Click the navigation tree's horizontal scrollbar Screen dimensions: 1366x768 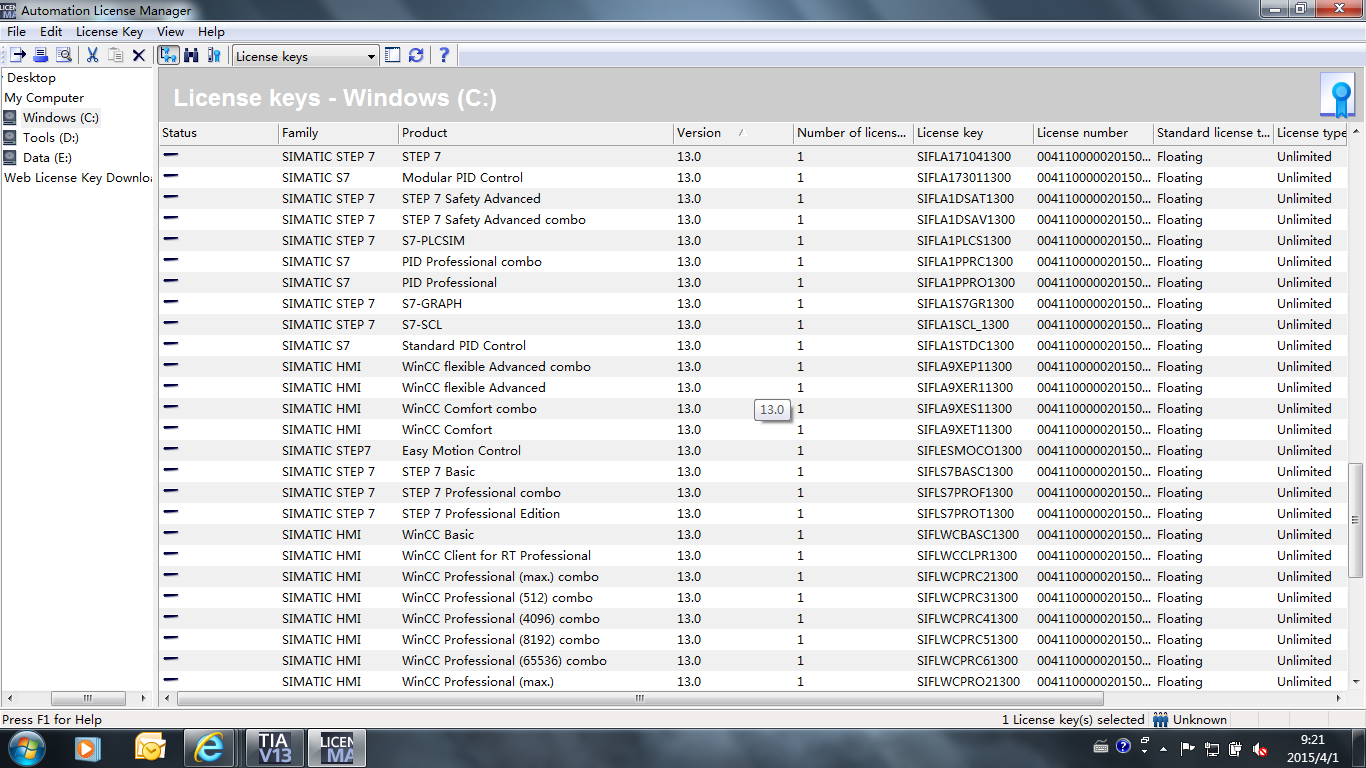coord(88,699)
